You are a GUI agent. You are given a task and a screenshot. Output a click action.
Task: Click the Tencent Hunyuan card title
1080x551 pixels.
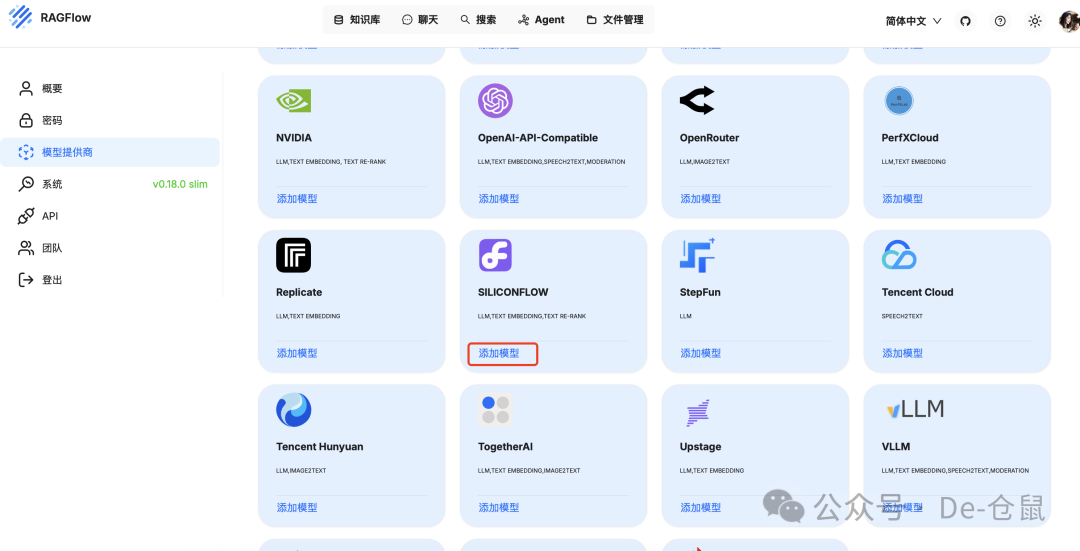pyautogui.click(x=320, y=446)
